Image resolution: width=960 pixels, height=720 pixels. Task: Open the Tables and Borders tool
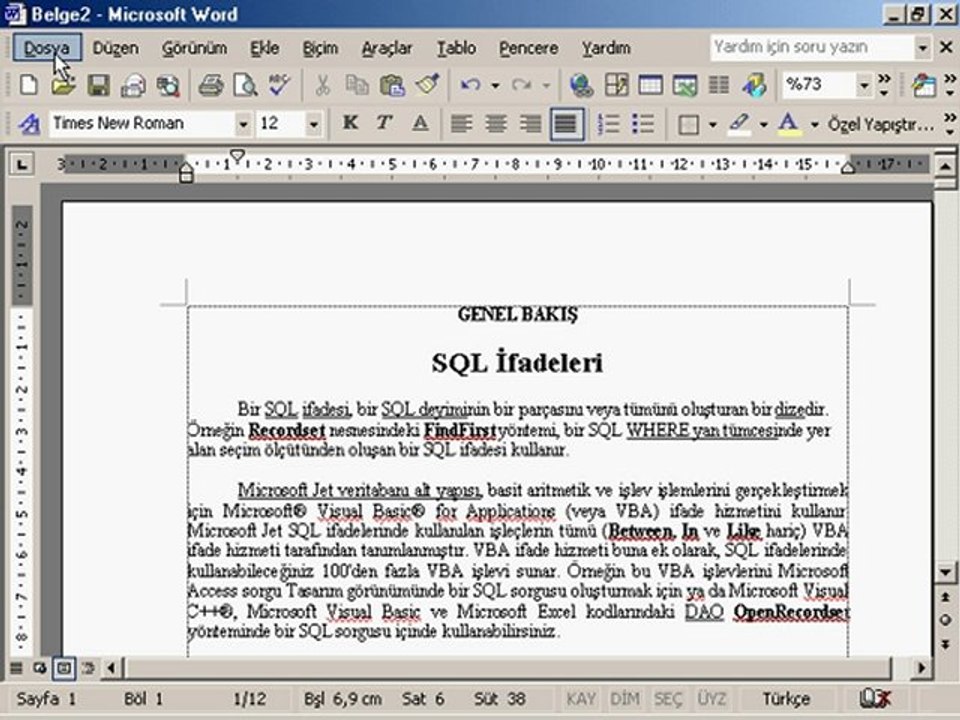tap(617, 85)
